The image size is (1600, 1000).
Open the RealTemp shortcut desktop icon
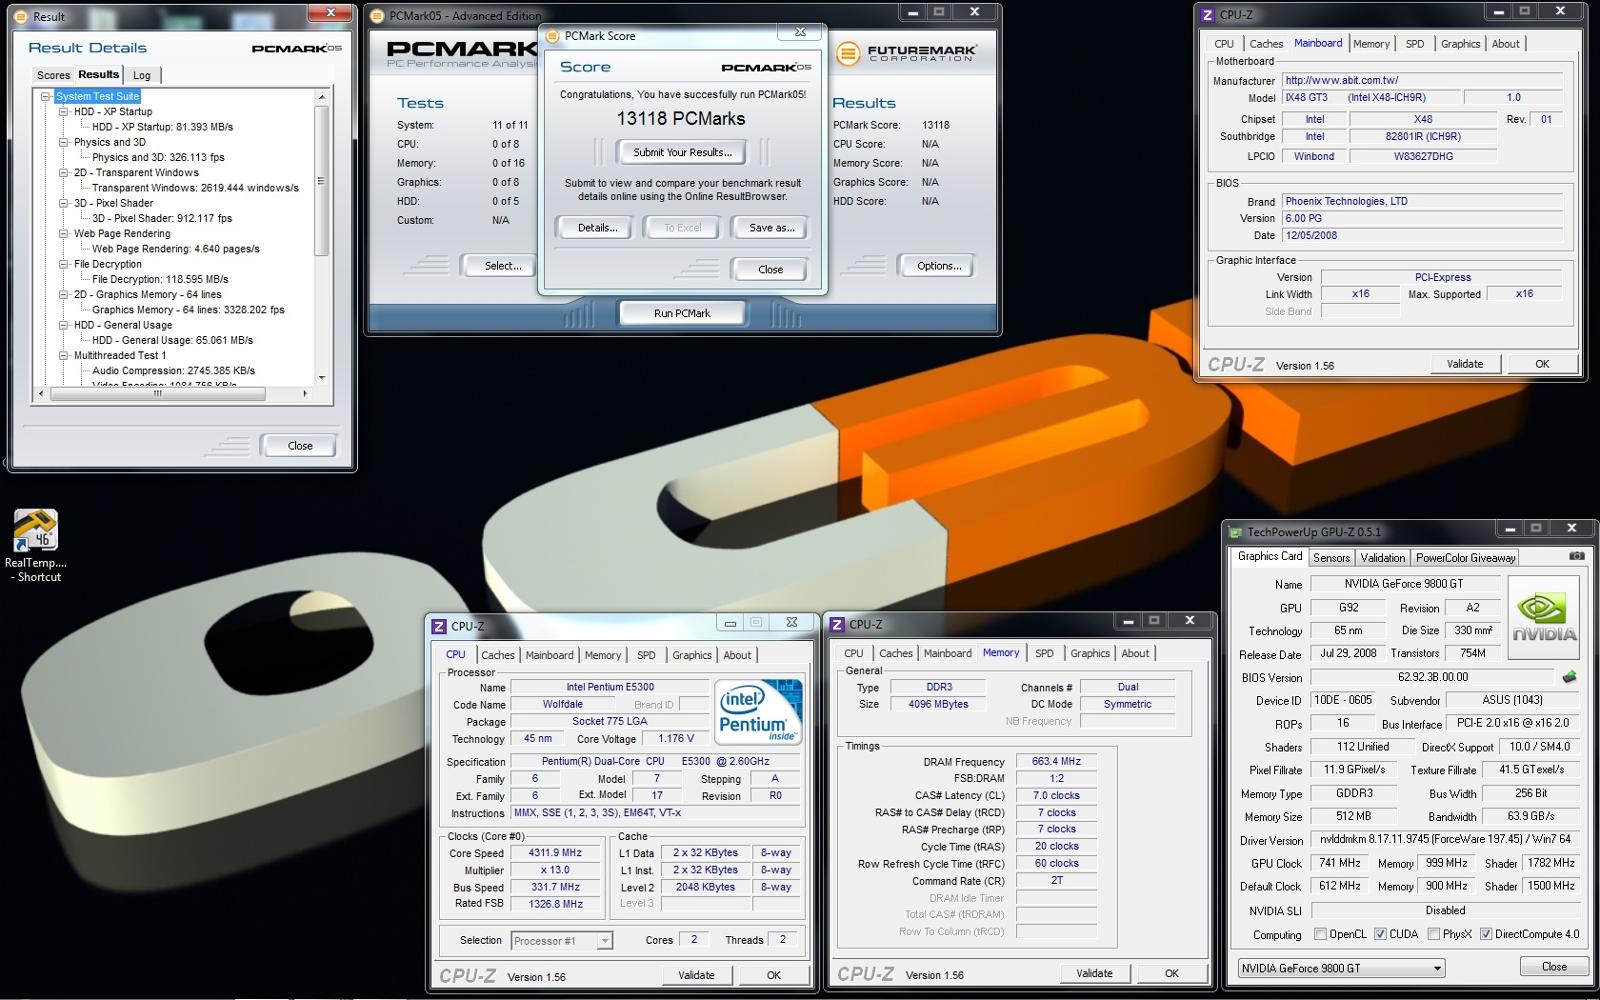click(36, 546)
